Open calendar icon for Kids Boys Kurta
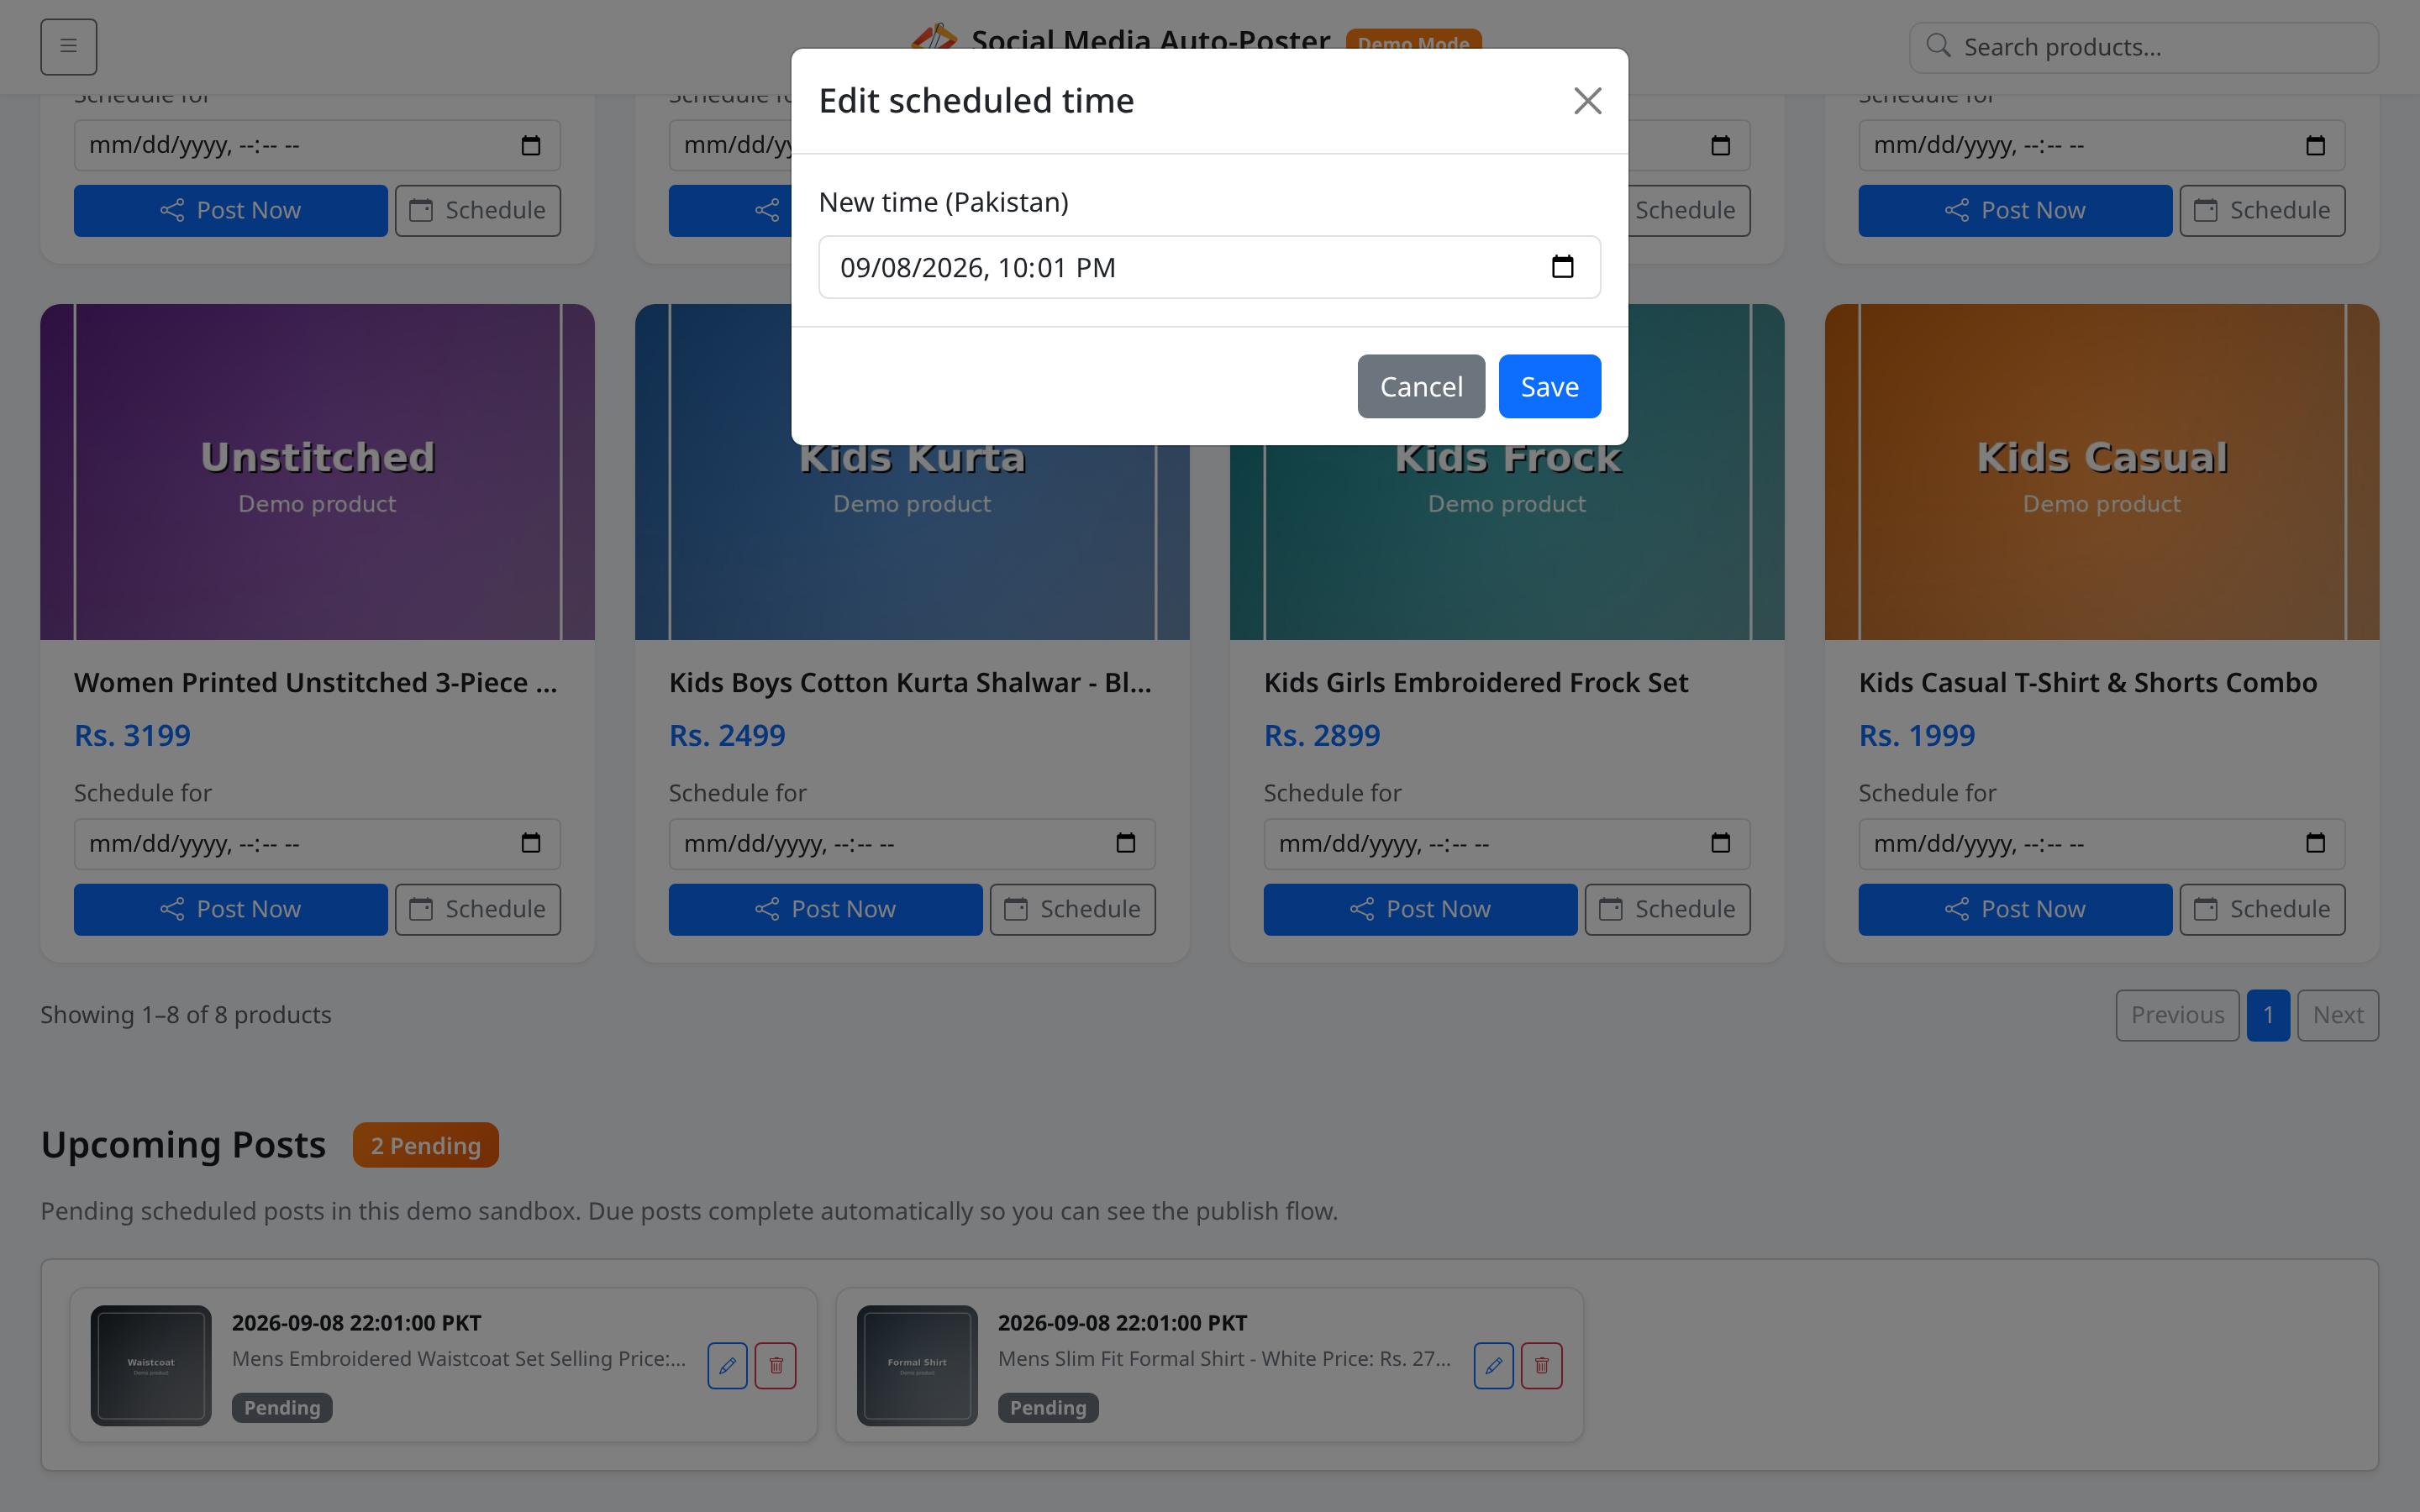The image size is (2420, 1512). coord(1126,843)
